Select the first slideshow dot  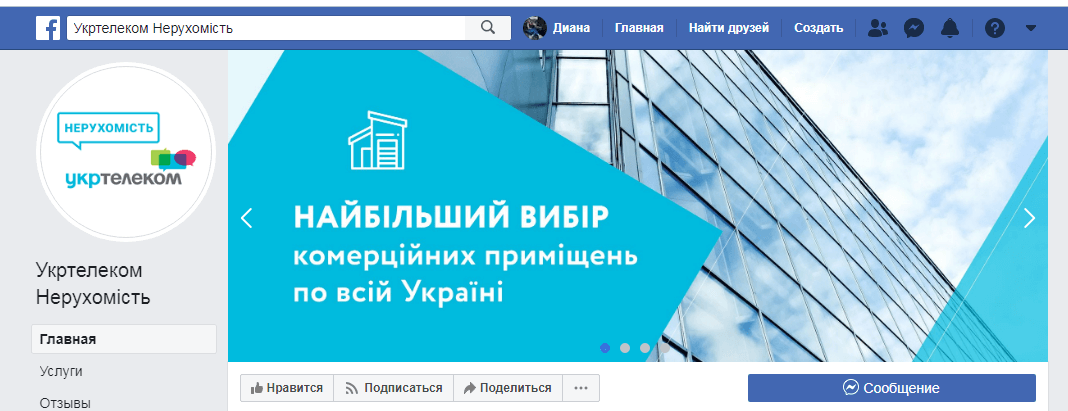[x=605, y=348]
